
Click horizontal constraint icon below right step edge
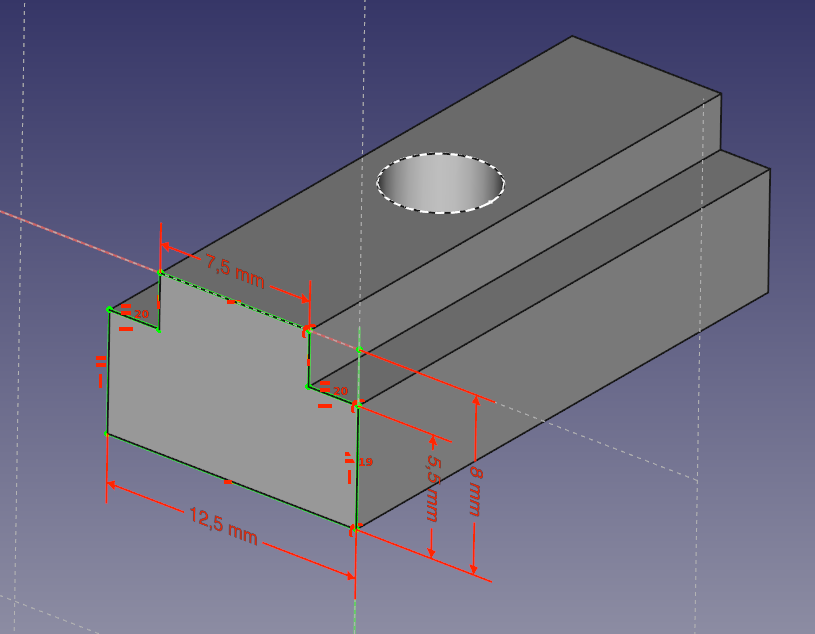(x=325, y=405)
